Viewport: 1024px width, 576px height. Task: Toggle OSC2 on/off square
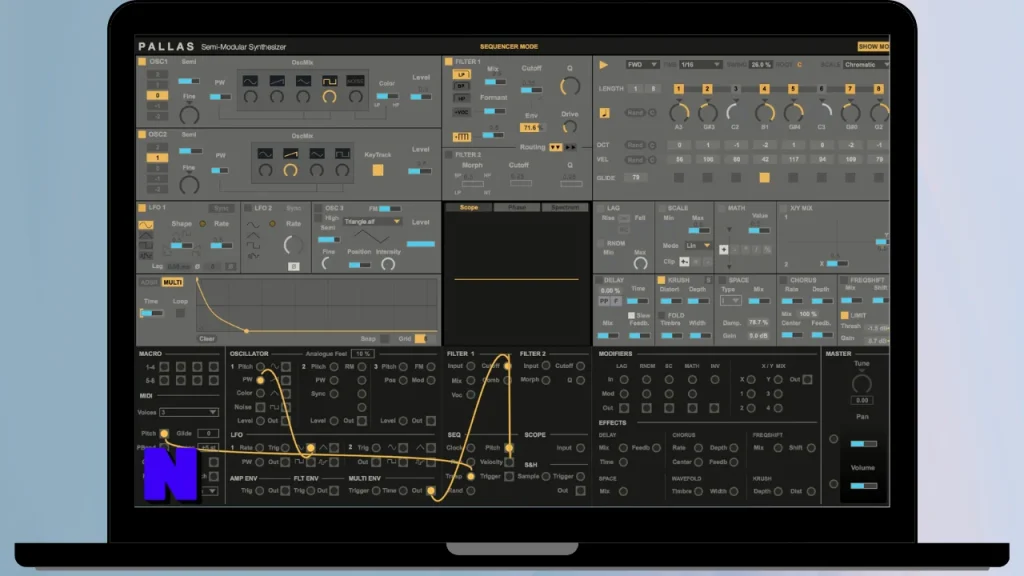pos(142,135)
